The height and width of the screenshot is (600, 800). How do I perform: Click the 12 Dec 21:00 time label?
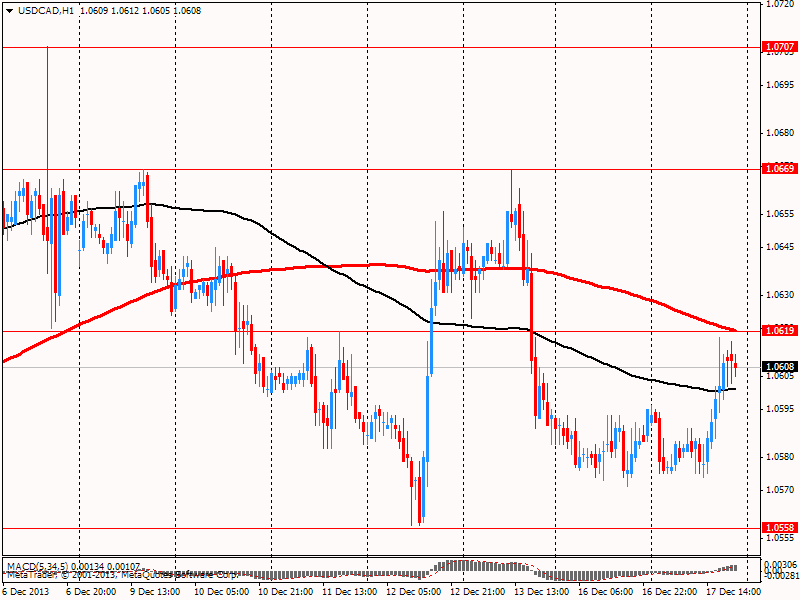(478, 591)
